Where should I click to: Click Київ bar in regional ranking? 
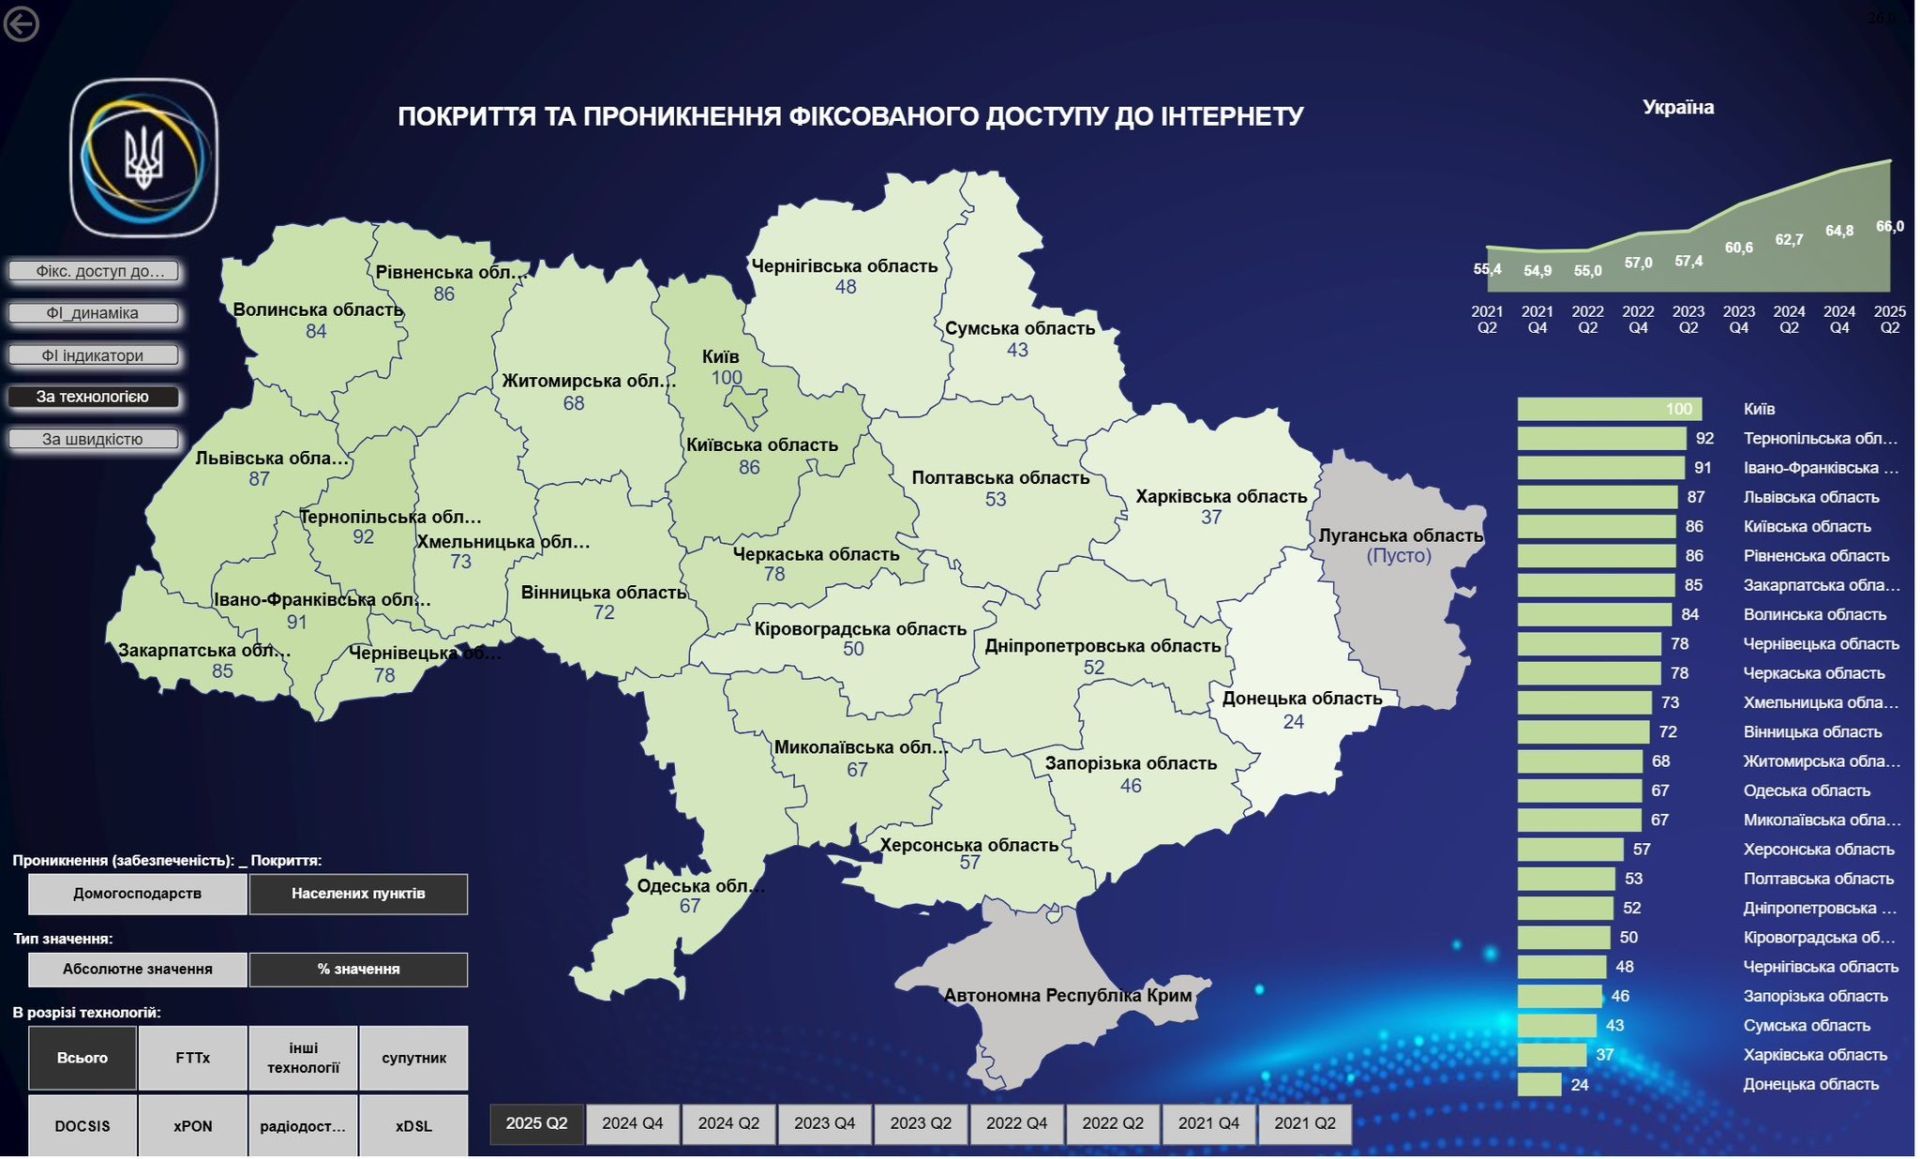click(1608, 409)
